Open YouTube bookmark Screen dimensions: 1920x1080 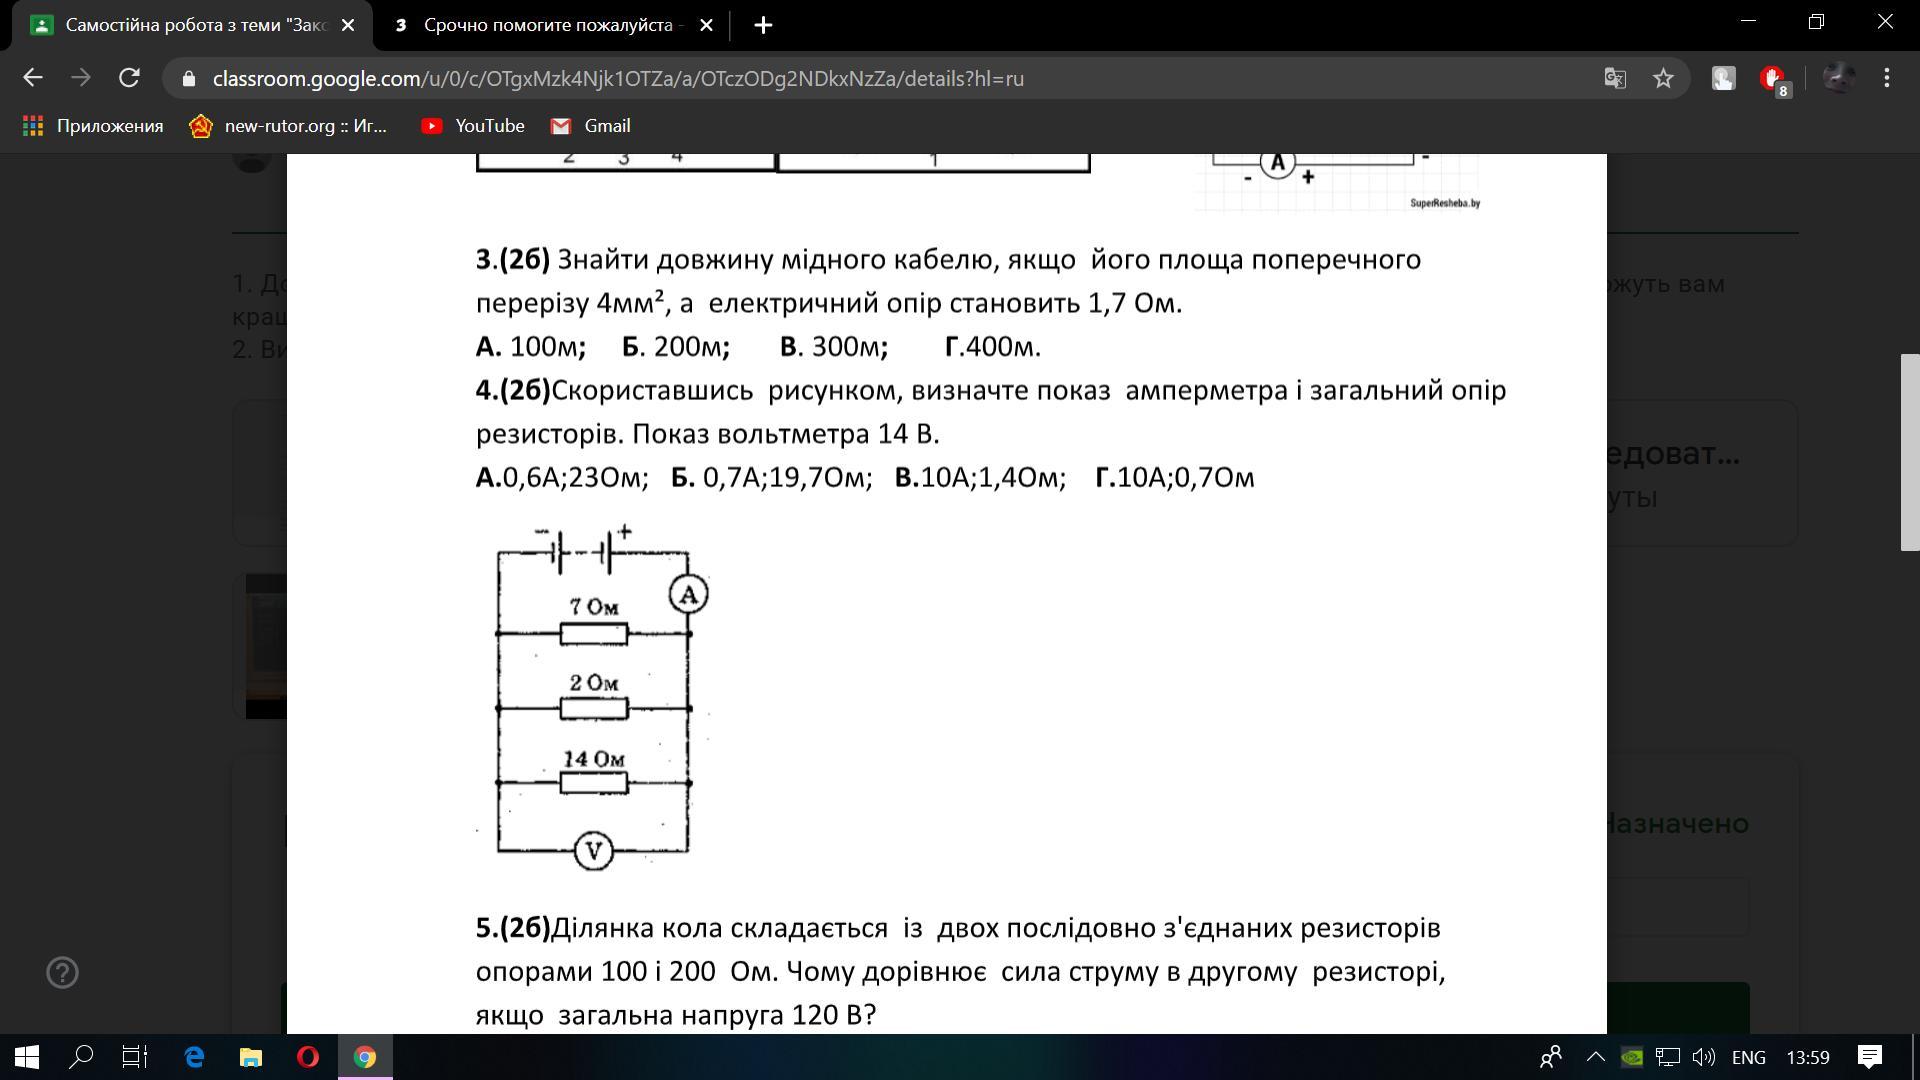(473, 126)
